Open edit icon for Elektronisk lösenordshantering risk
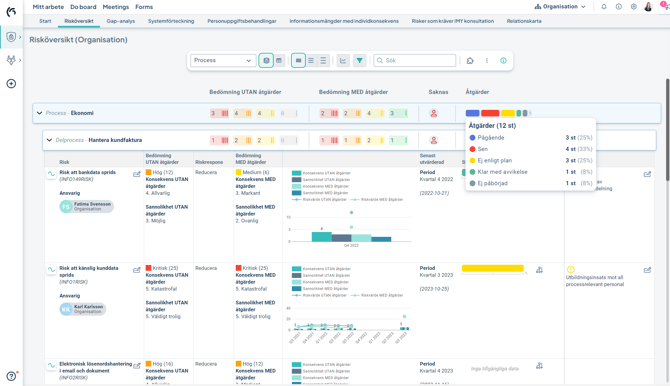 [x=137, y=366]
